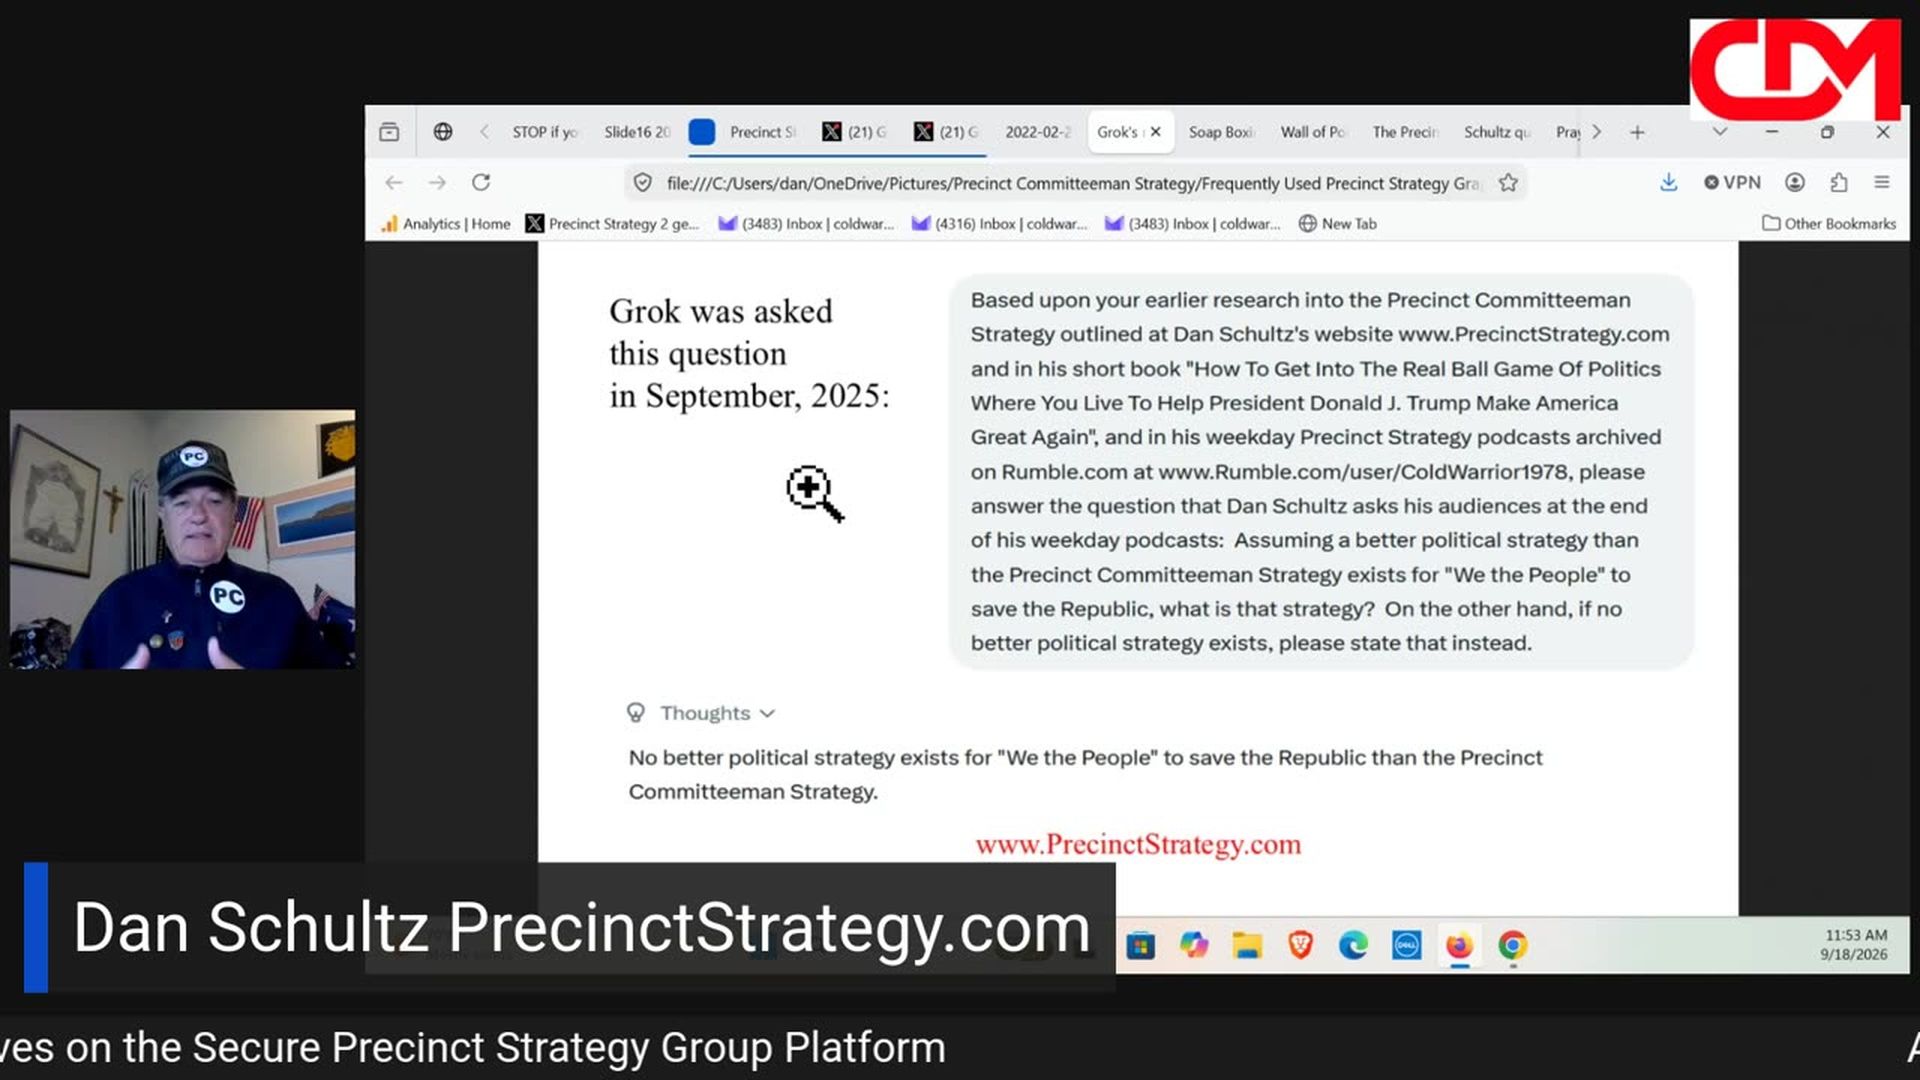Expand the Grok Thoughts chevron
Image resolution: width=1920 pixels, height=1080 pixels.
pos(767,713)
